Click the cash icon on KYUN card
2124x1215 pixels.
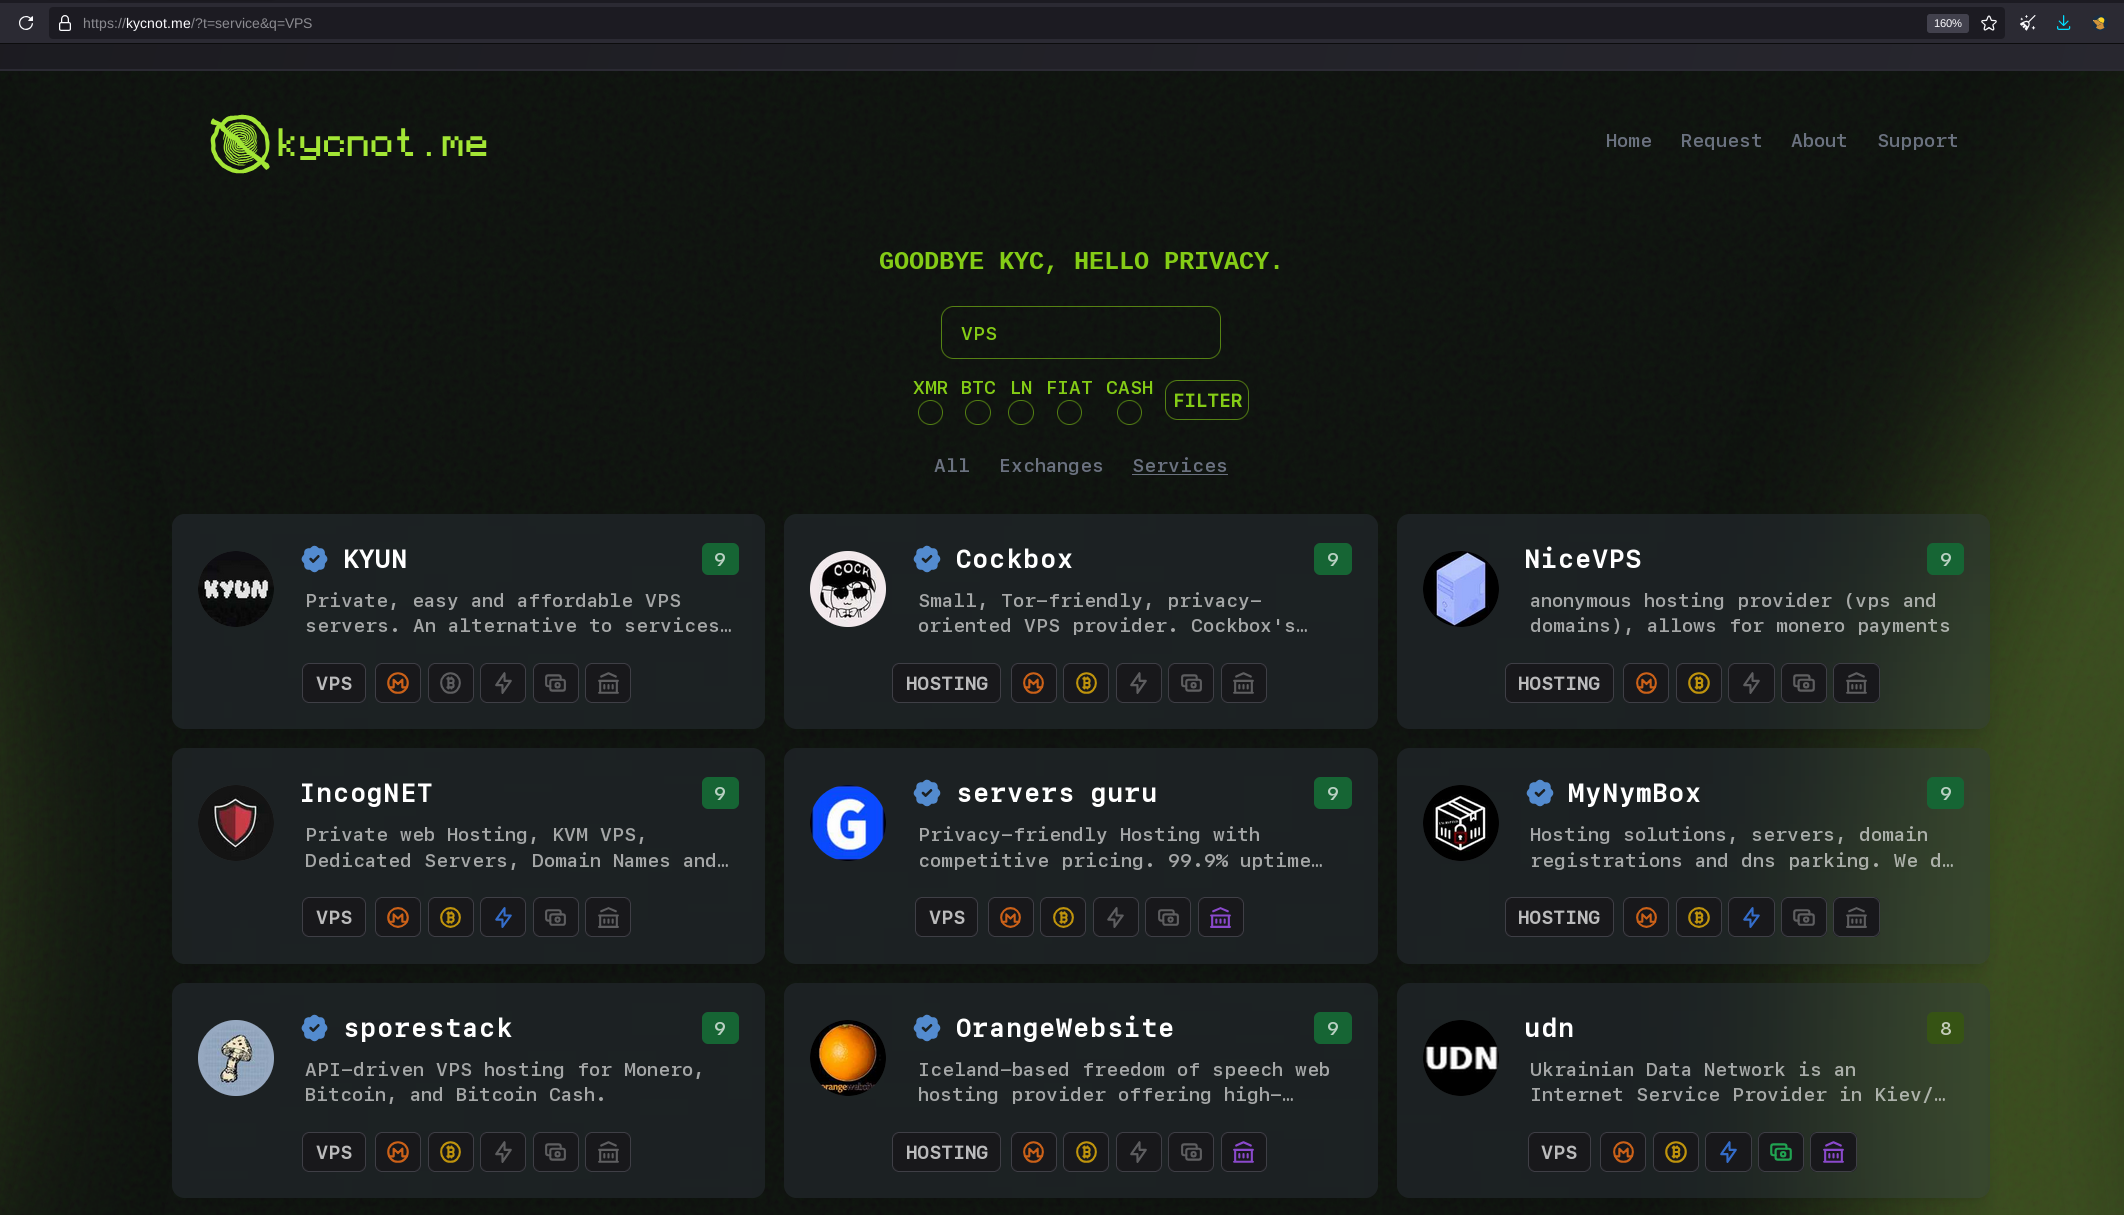coord(556,683)
